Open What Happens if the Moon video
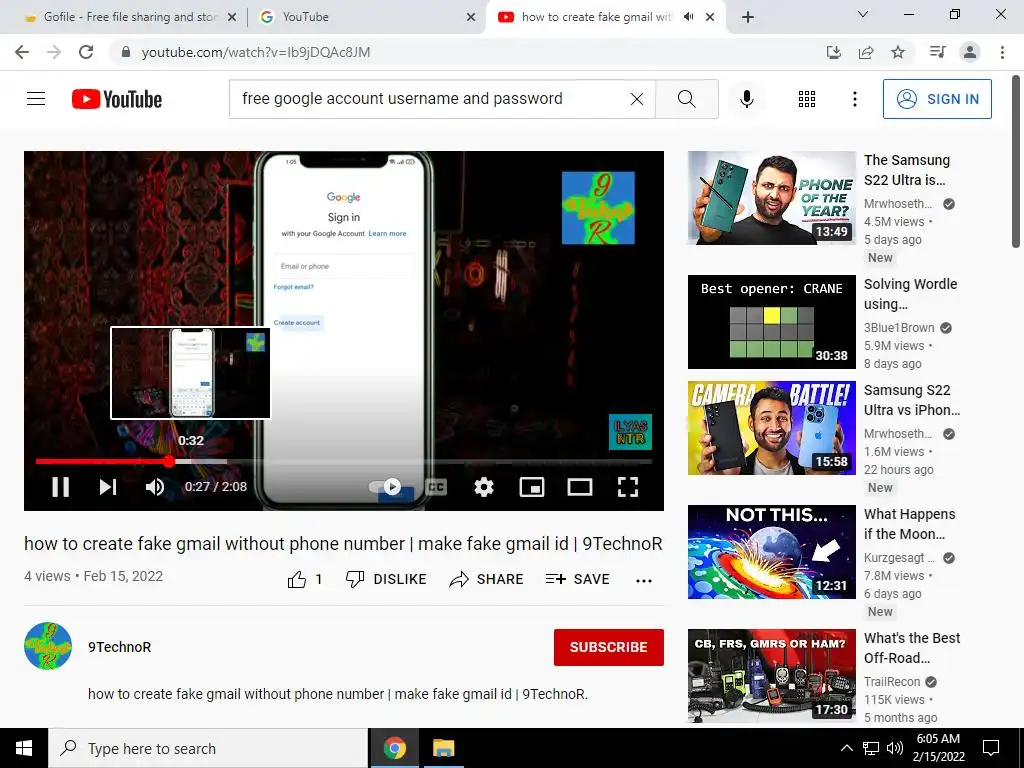 [x=771, y=552]
